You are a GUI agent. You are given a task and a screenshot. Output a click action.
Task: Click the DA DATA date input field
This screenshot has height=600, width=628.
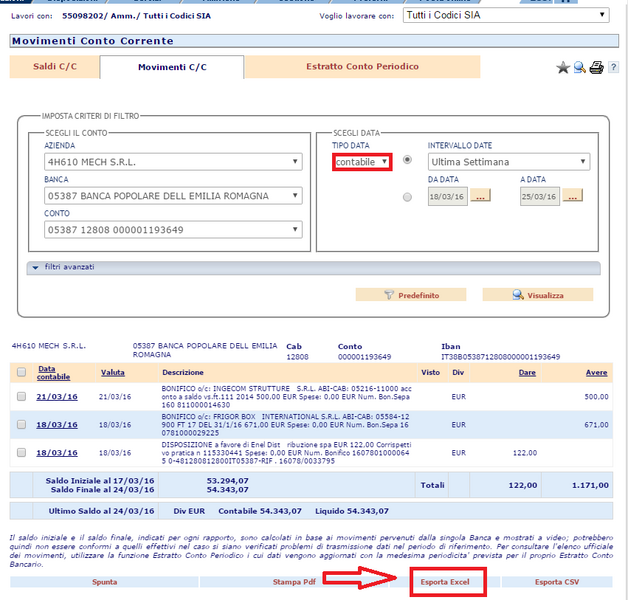[x=447, y=197]
